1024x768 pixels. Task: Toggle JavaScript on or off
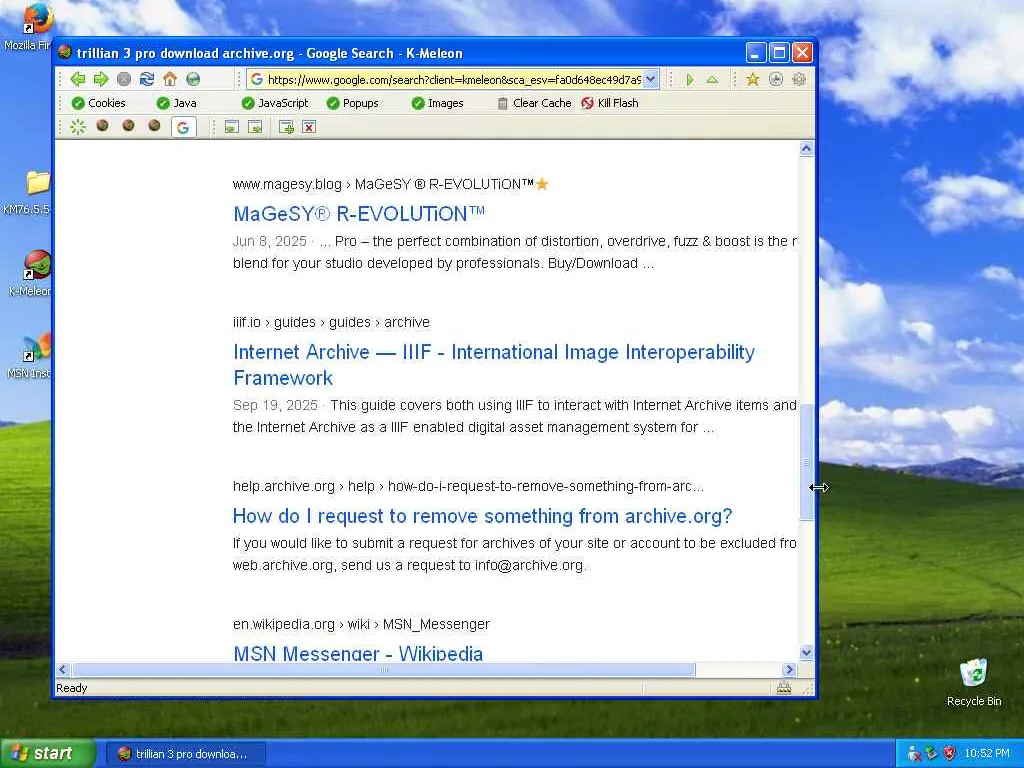(274, 103)
